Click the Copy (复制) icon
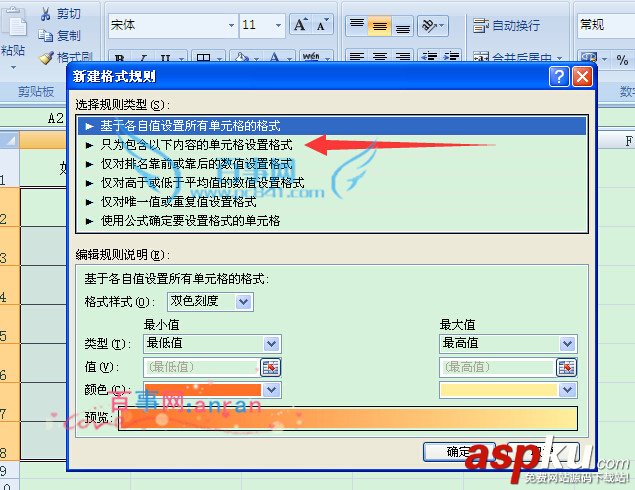Screen dimensions: 635x490 (45, 36)
